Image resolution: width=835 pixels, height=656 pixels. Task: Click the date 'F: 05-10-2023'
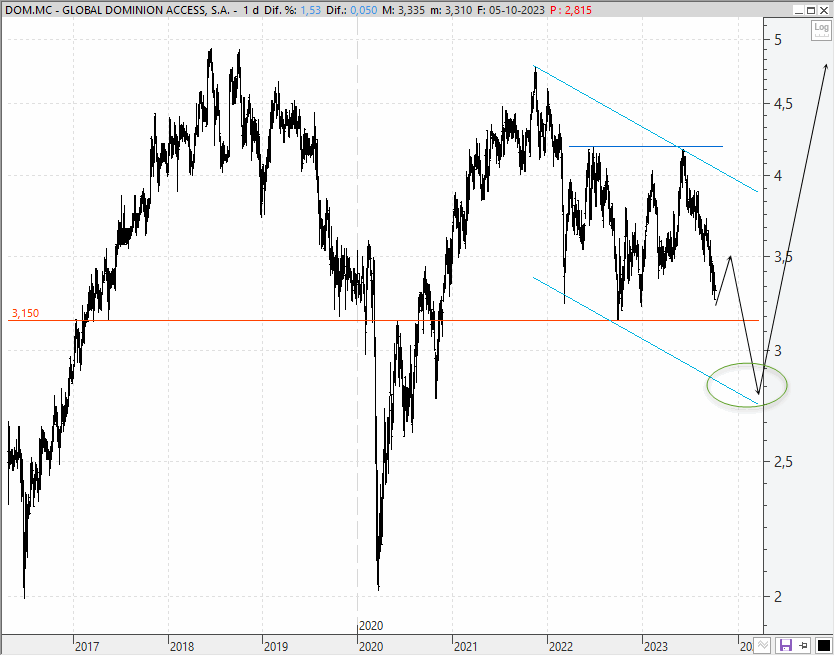click(x=509, y=10)
